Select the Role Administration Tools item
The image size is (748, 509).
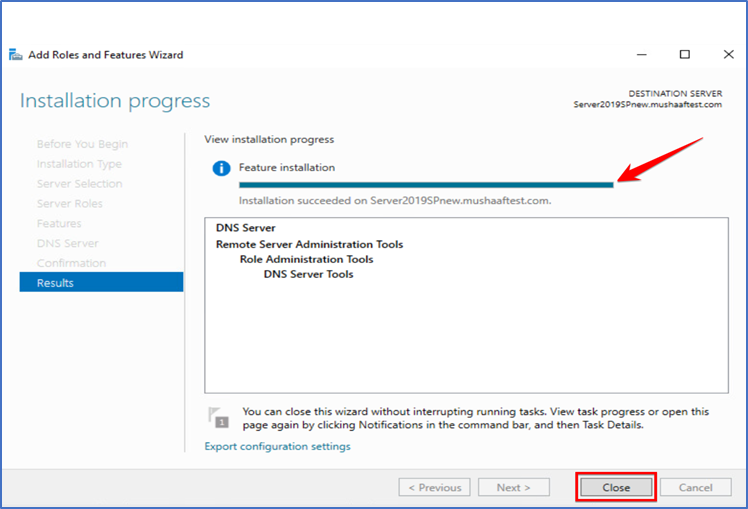point(306,260)
